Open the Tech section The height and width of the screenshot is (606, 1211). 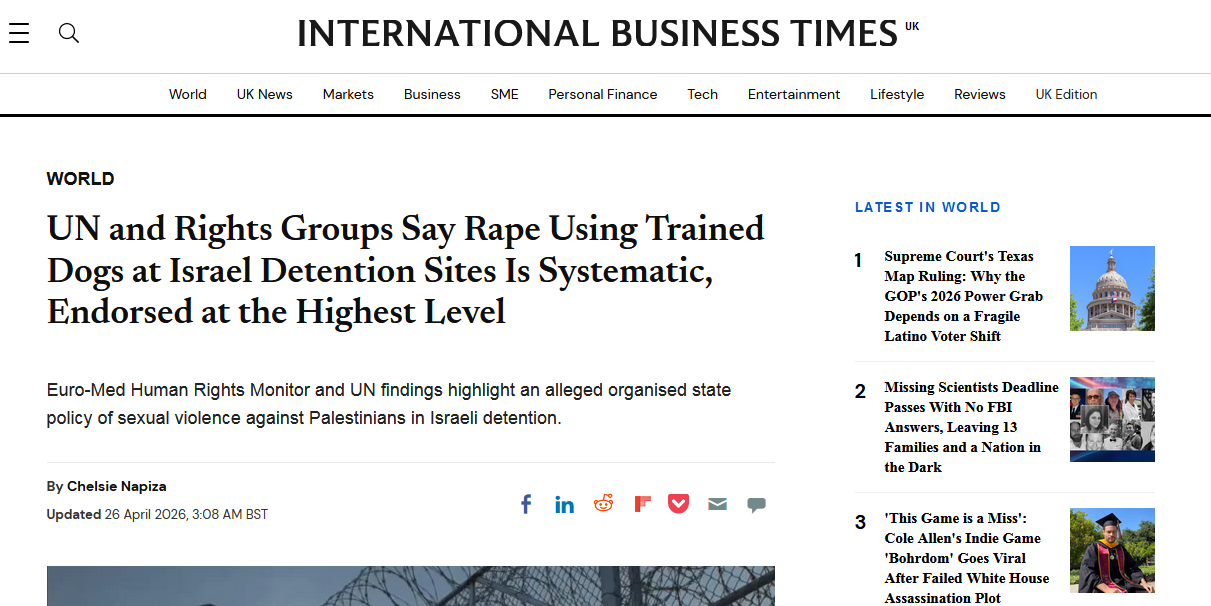point(703,94)
